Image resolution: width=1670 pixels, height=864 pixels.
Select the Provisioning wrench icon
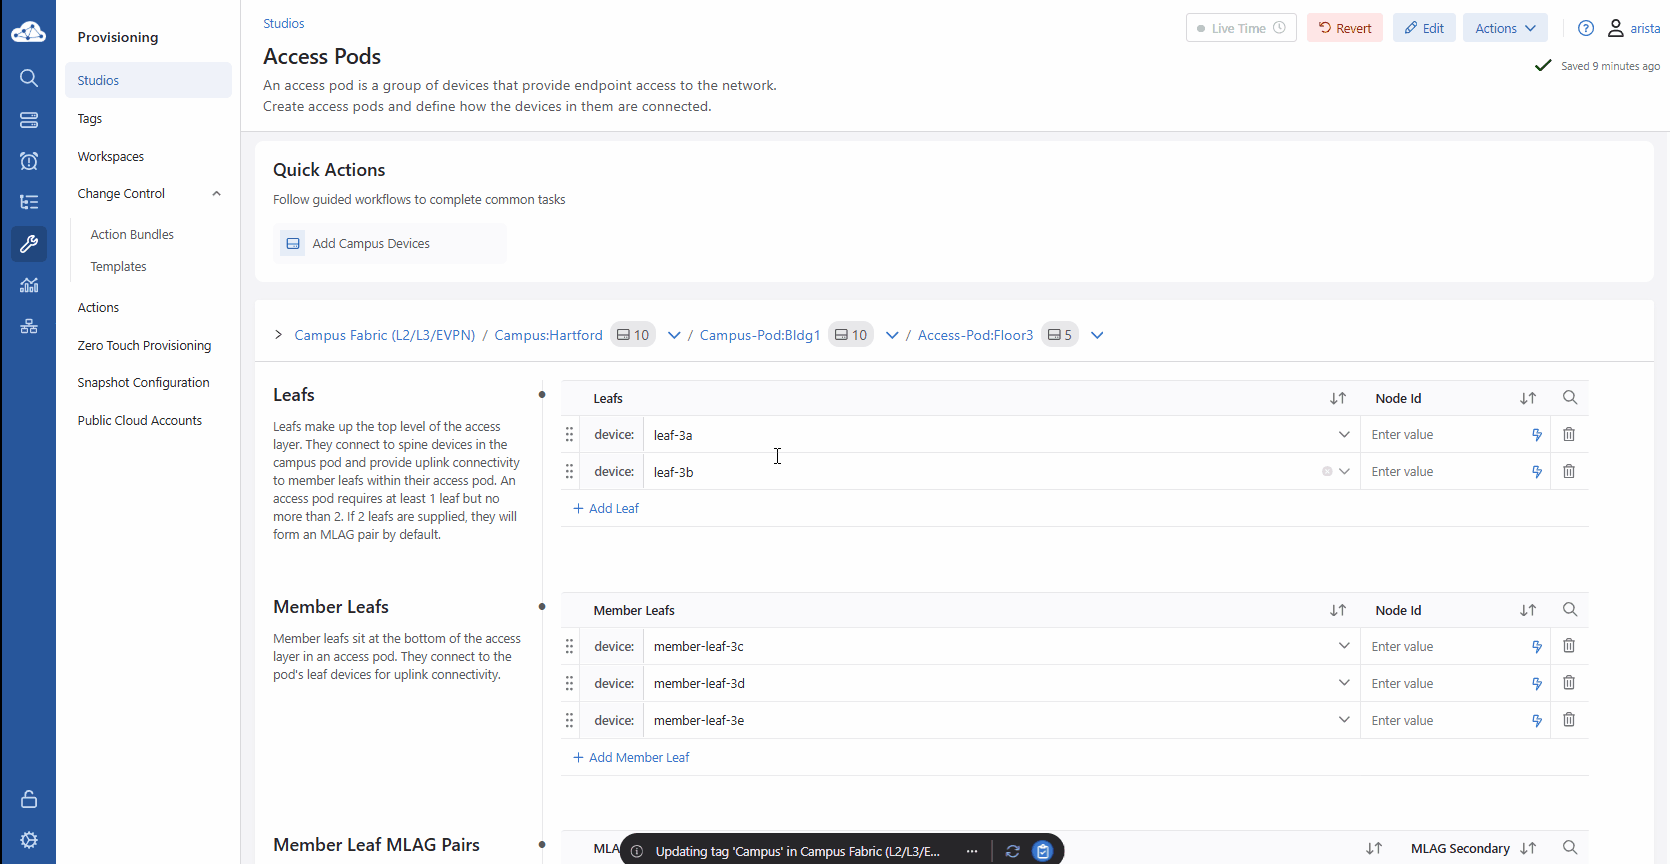point(29,244)
